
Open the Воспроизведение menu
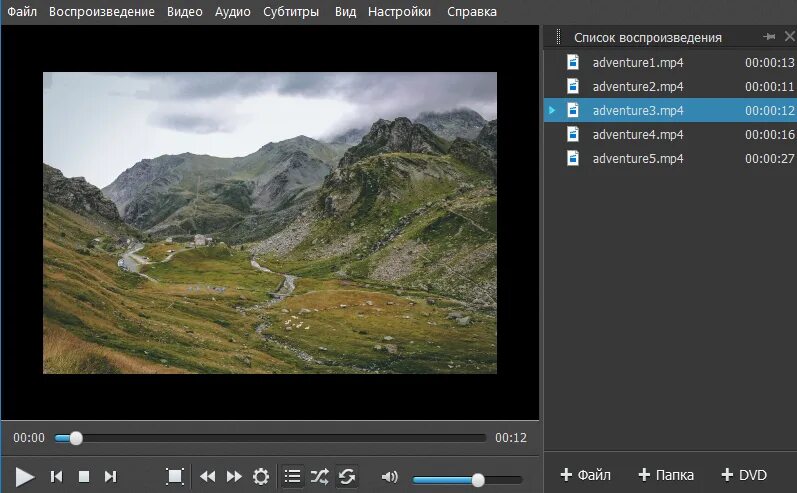102,11
